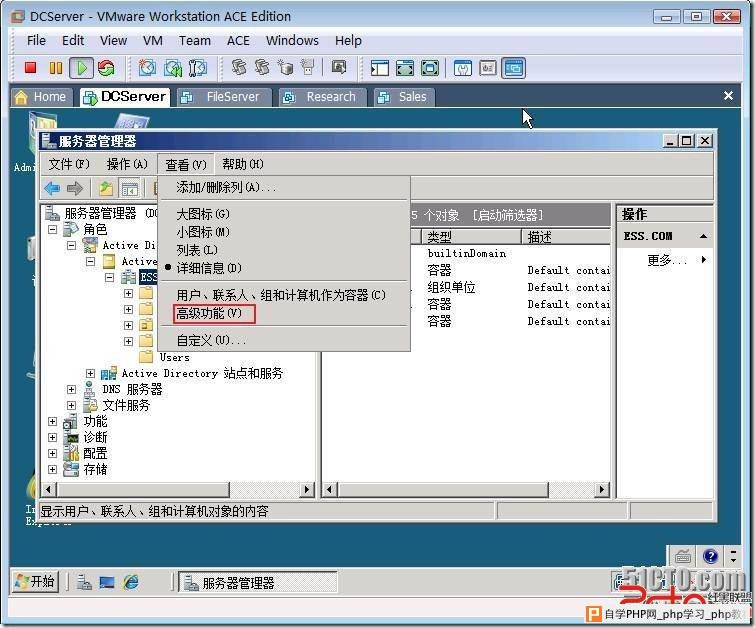
Task: Click the left pane scroll-right arrow
Action: [307, 490]
